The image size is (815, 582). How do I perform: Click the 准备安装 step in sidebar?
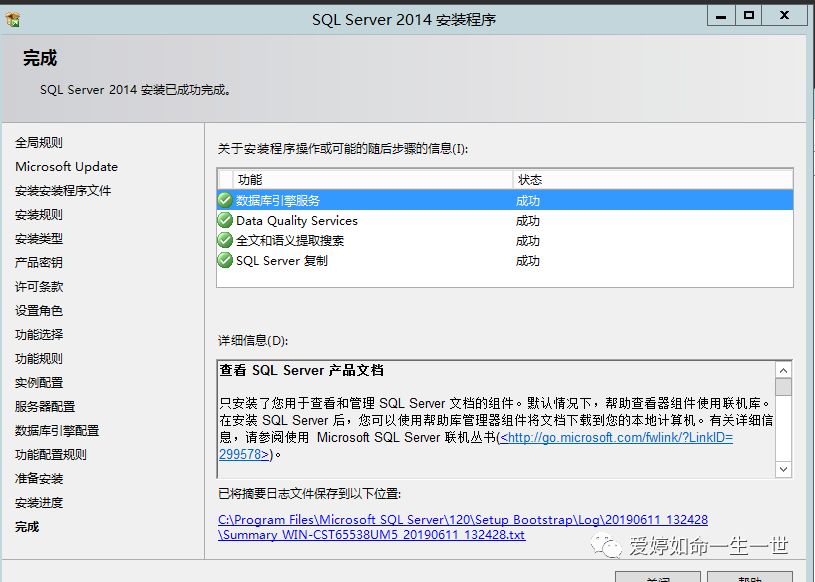pos(39,479)
